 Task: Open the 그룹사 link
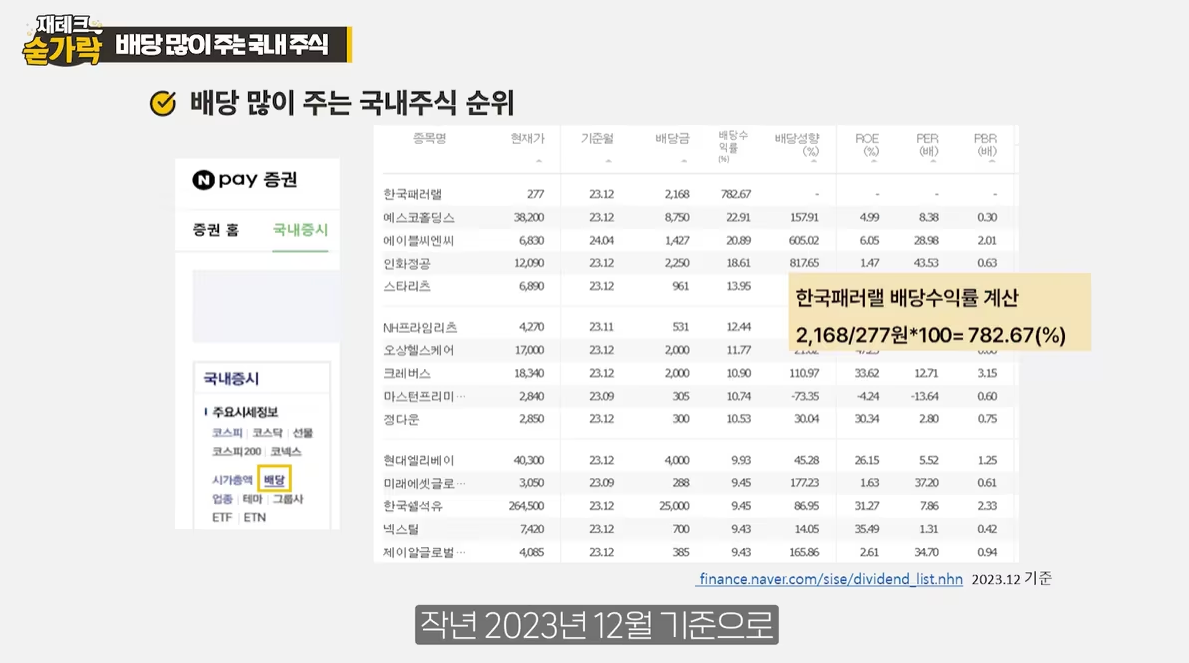point(288,499)
